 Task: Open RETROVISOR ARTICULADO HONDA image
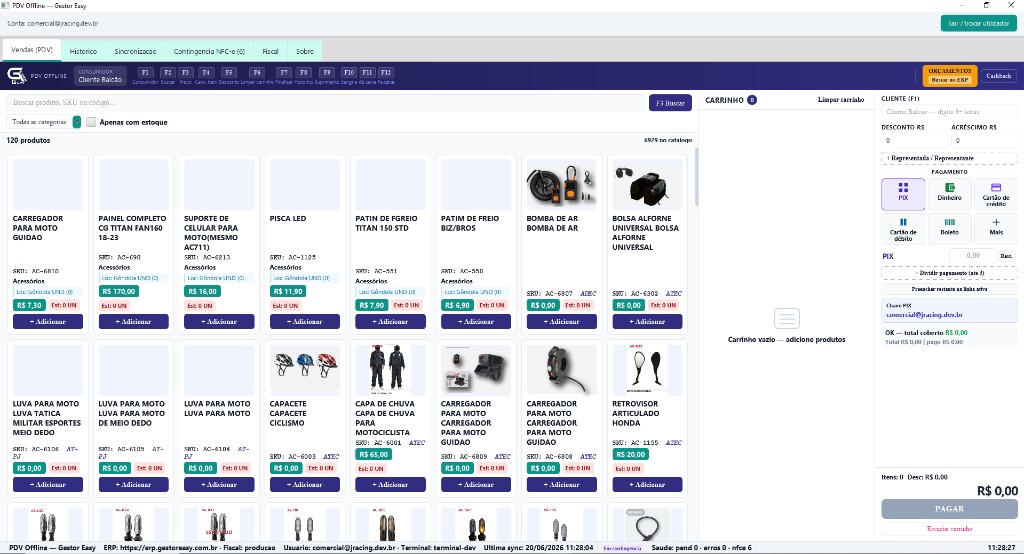(x=647, y=370)
